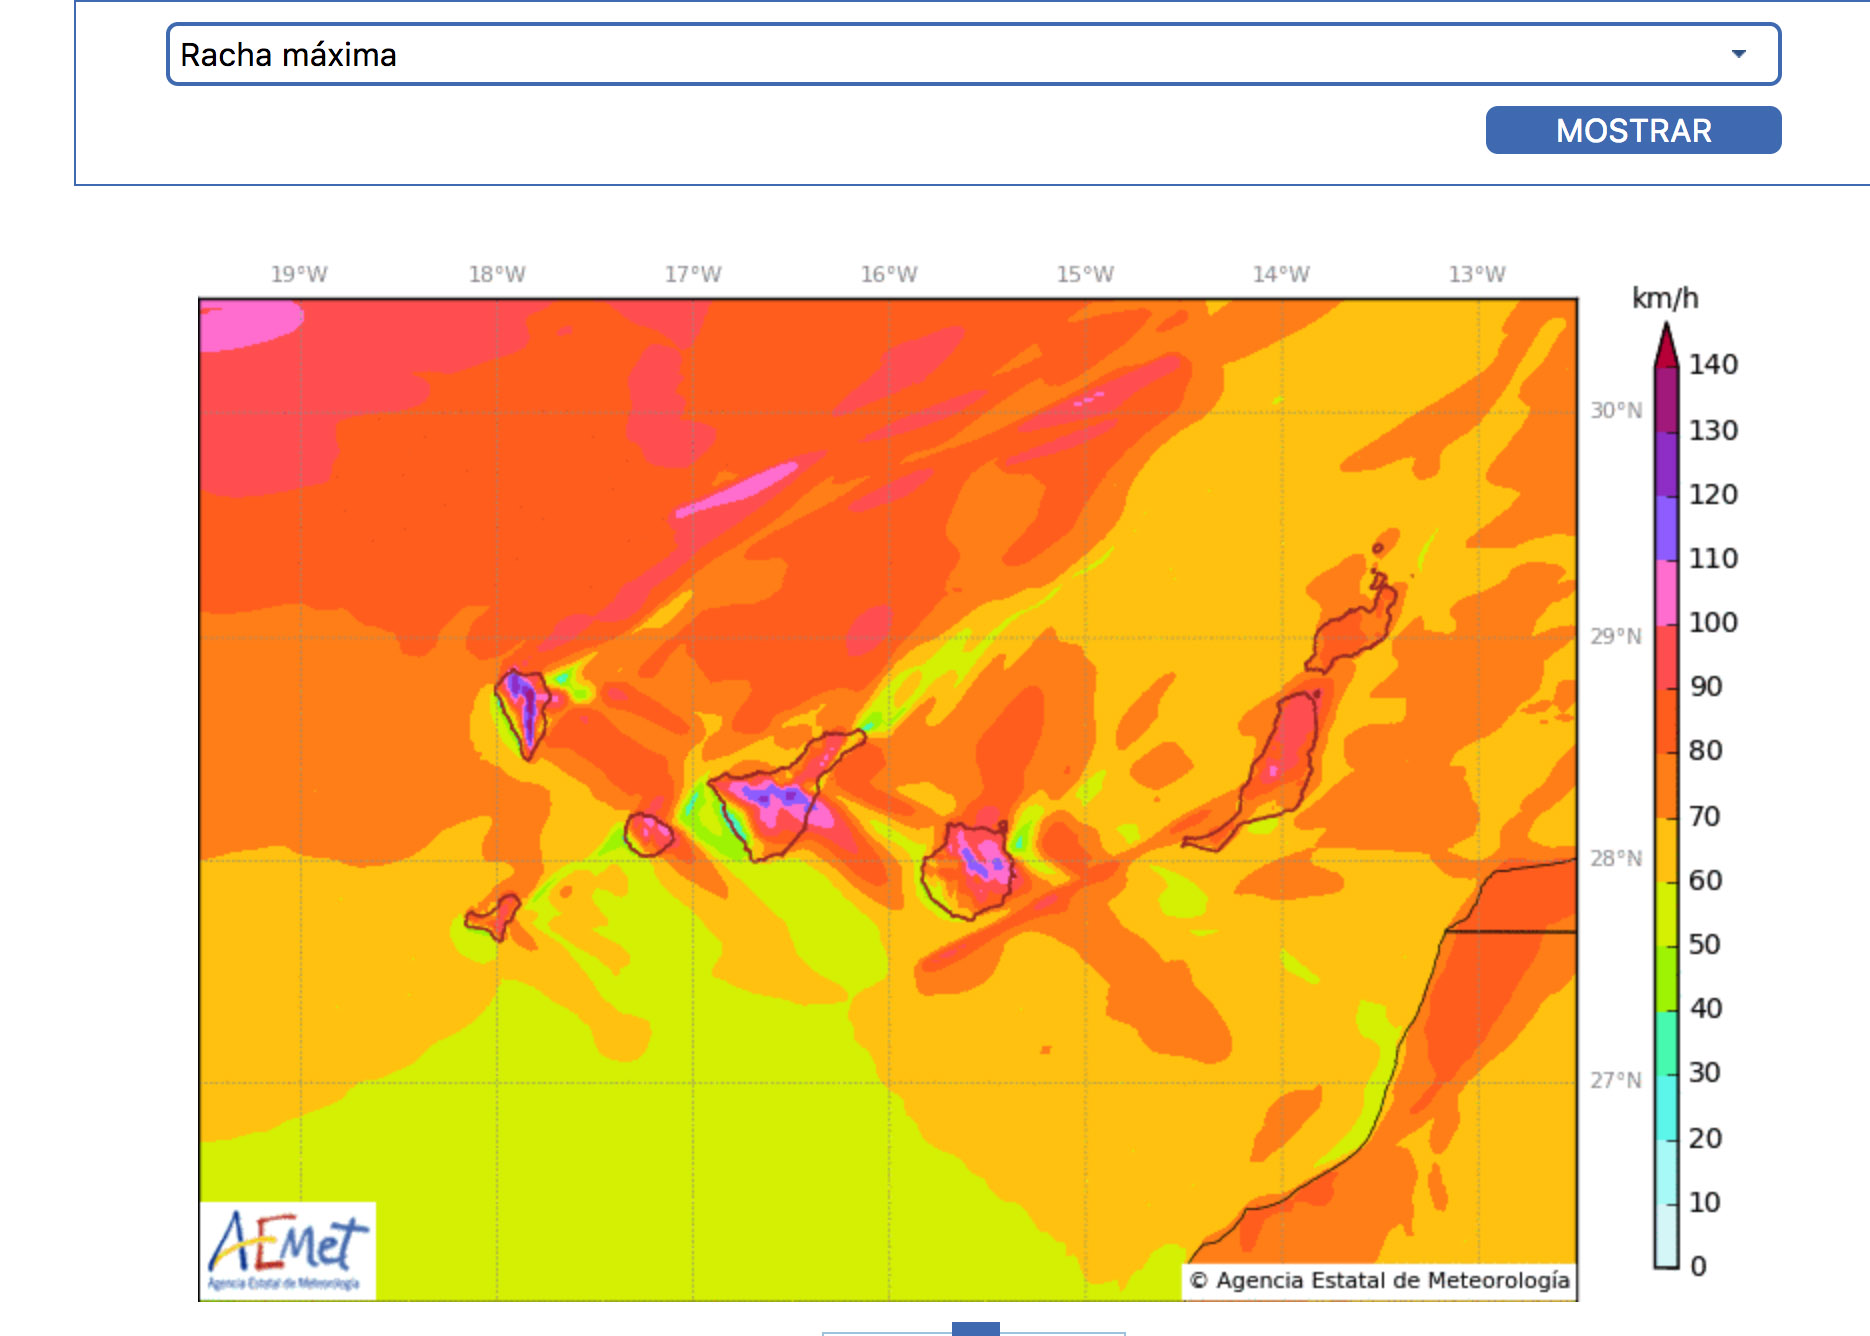The height and width of the screenshot is (1336, 1870).
Task: Click the AEMet logo on the map
Action: coord(288,1250)
